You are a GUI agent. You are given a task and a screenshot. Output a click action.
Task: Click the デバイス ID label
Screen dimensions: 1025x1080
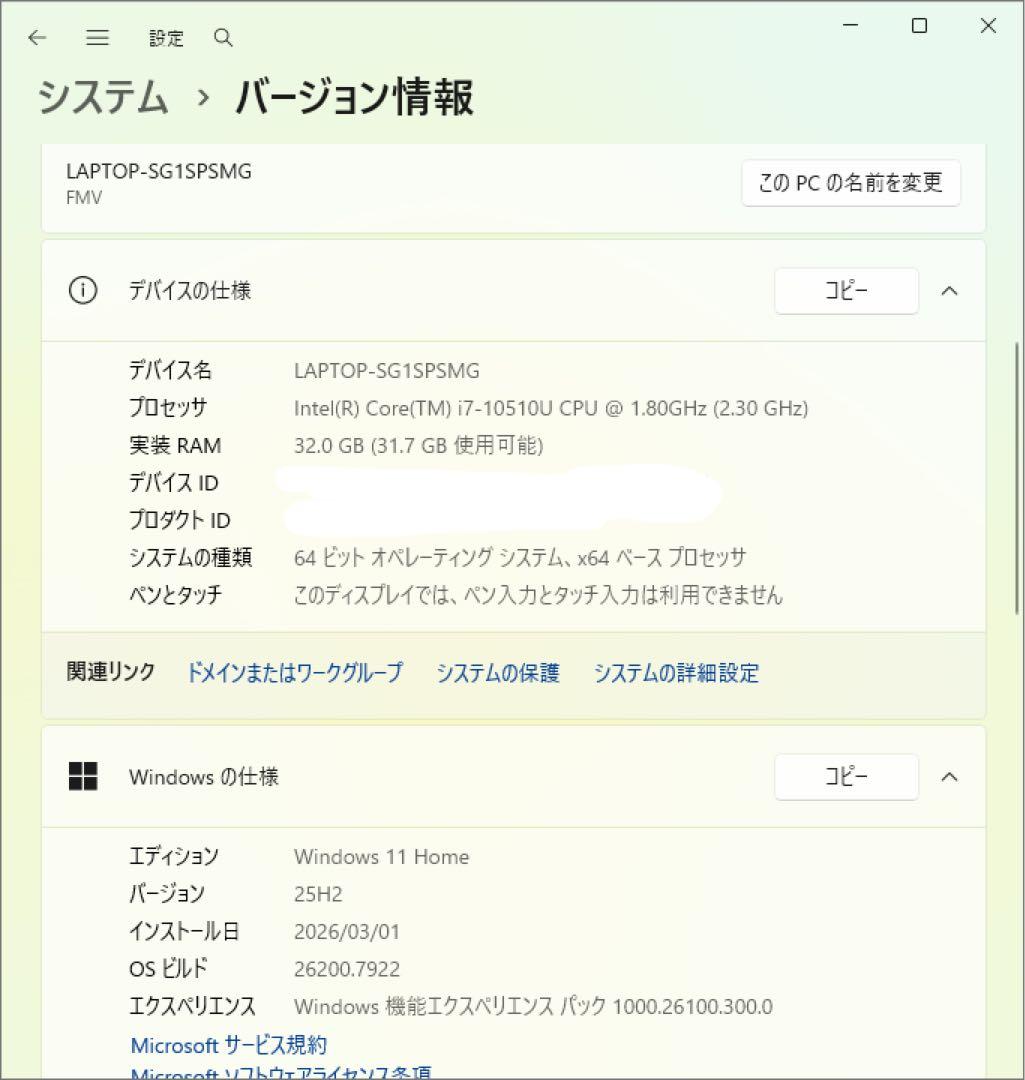(x=174, y=483)
